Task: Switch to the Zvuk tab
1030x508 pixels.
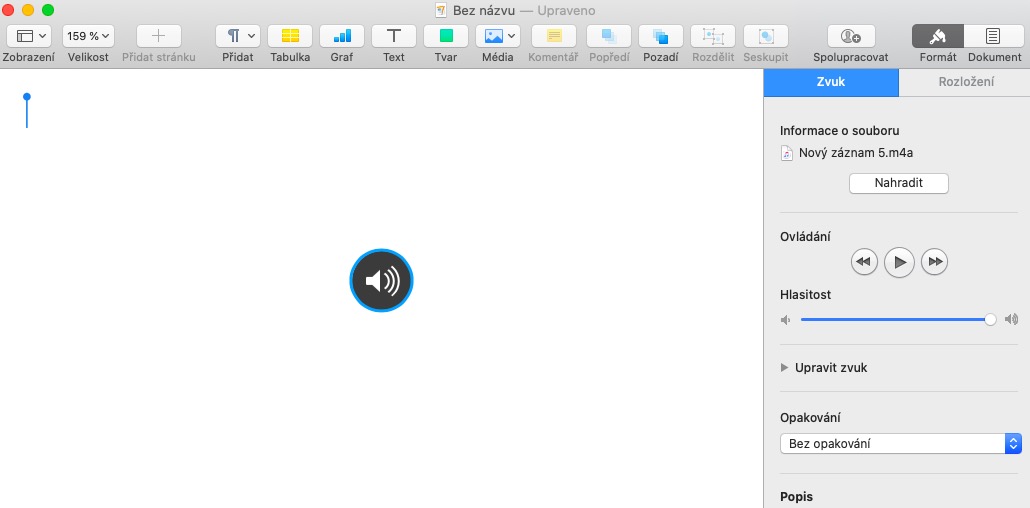Action: click(x=831, y=82)
